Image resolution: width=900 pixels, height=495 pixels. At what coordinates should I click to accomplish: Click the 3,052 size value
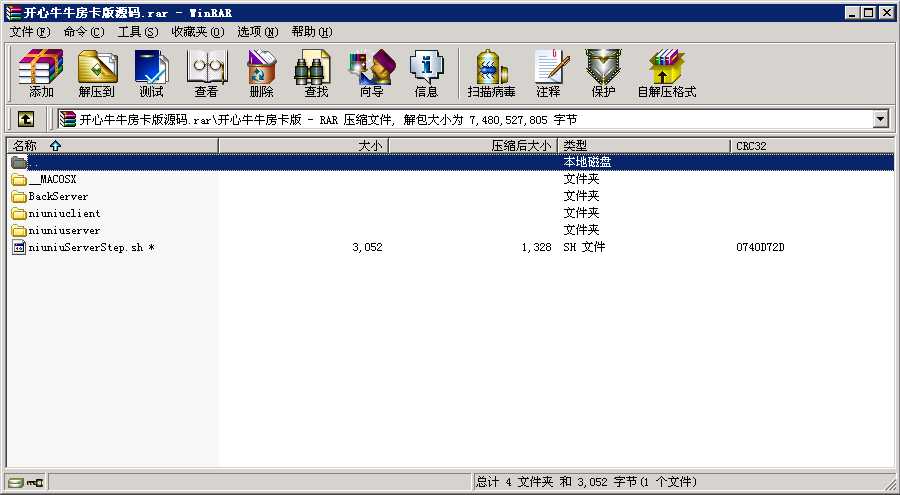click(367, 248)
